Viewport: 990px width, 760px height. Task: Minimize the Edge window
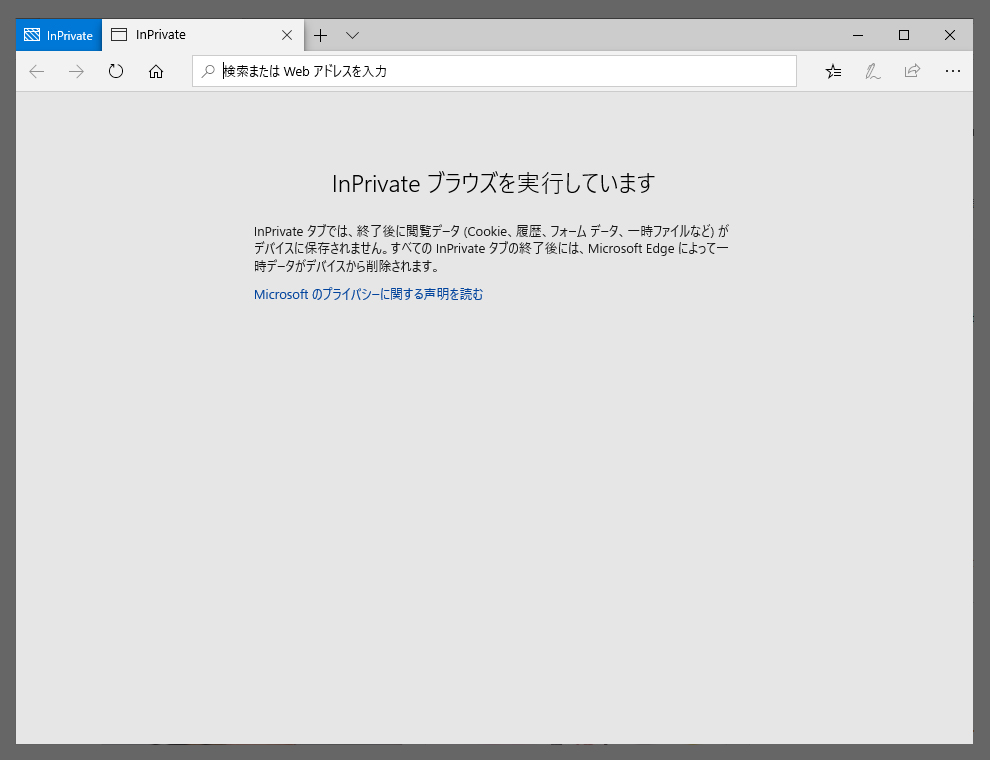pyautogui.click(x=857, y=35)
